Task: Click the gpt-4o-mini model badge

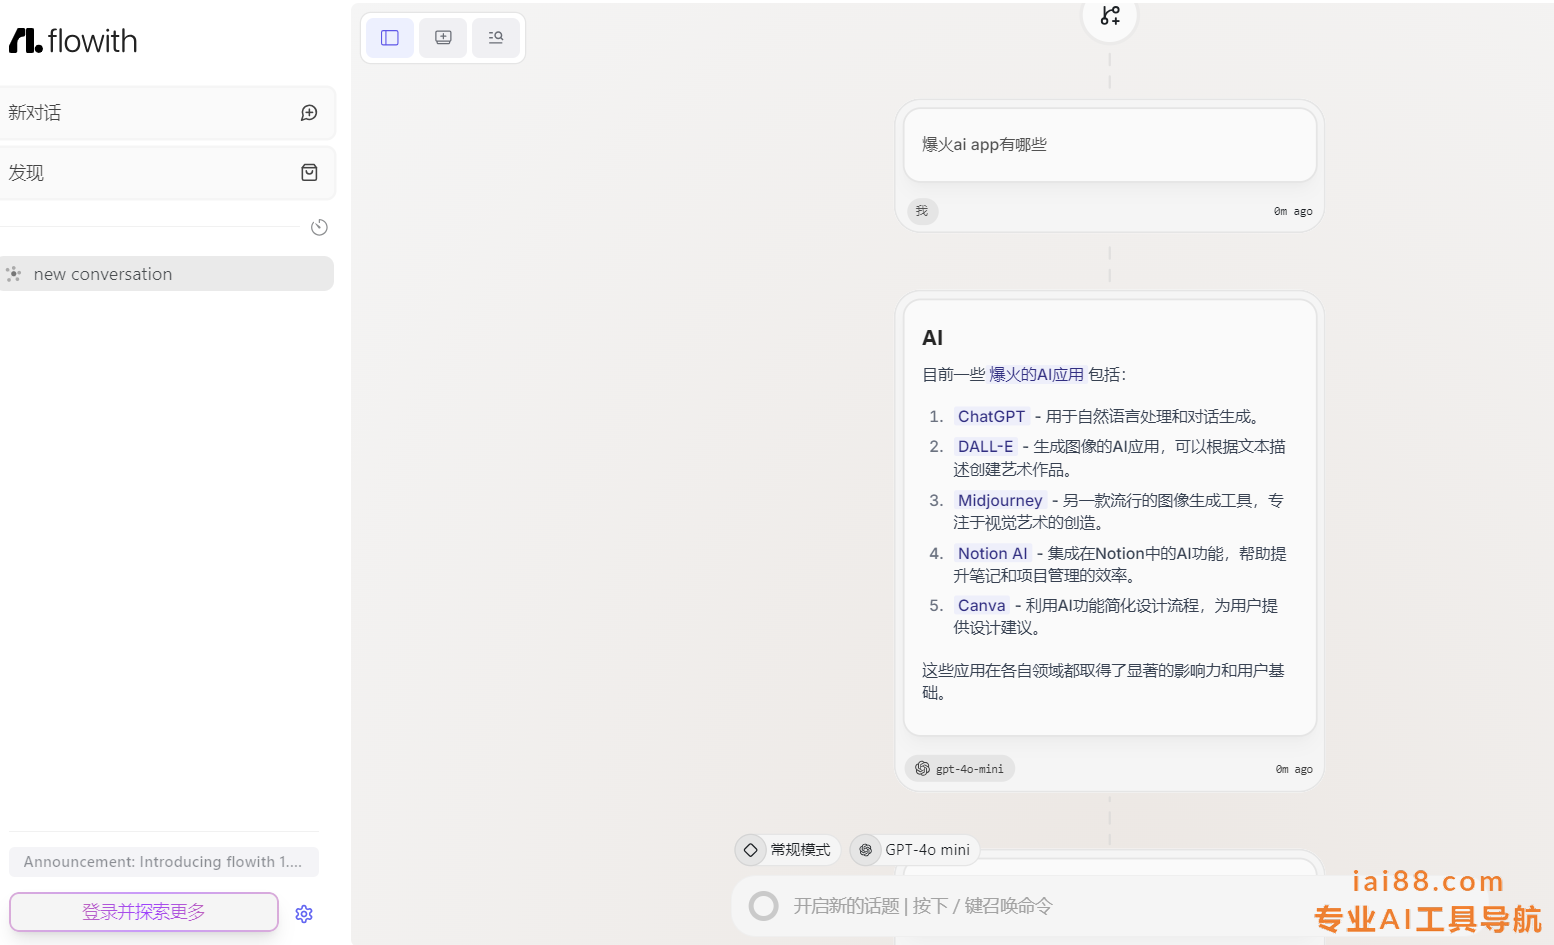Action: coord(960,769)
